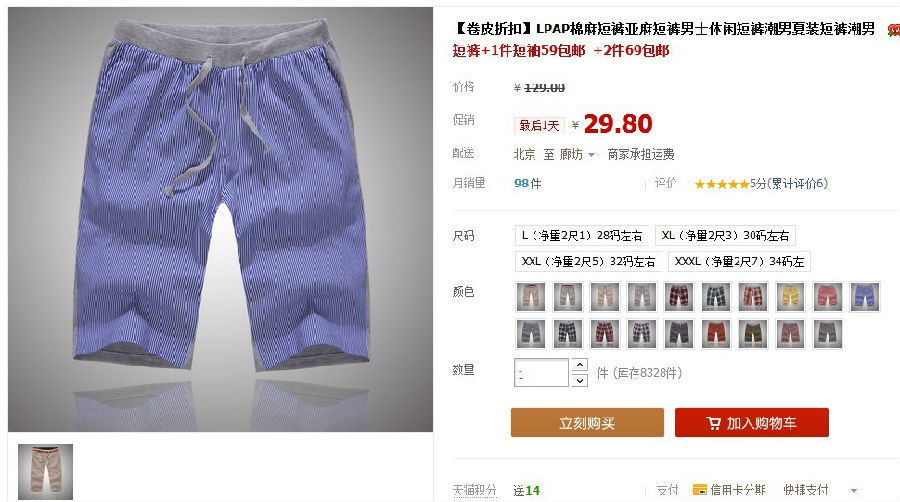Select size XXXL (34码左右)
900x502 pixels.
tap(739, 262)
